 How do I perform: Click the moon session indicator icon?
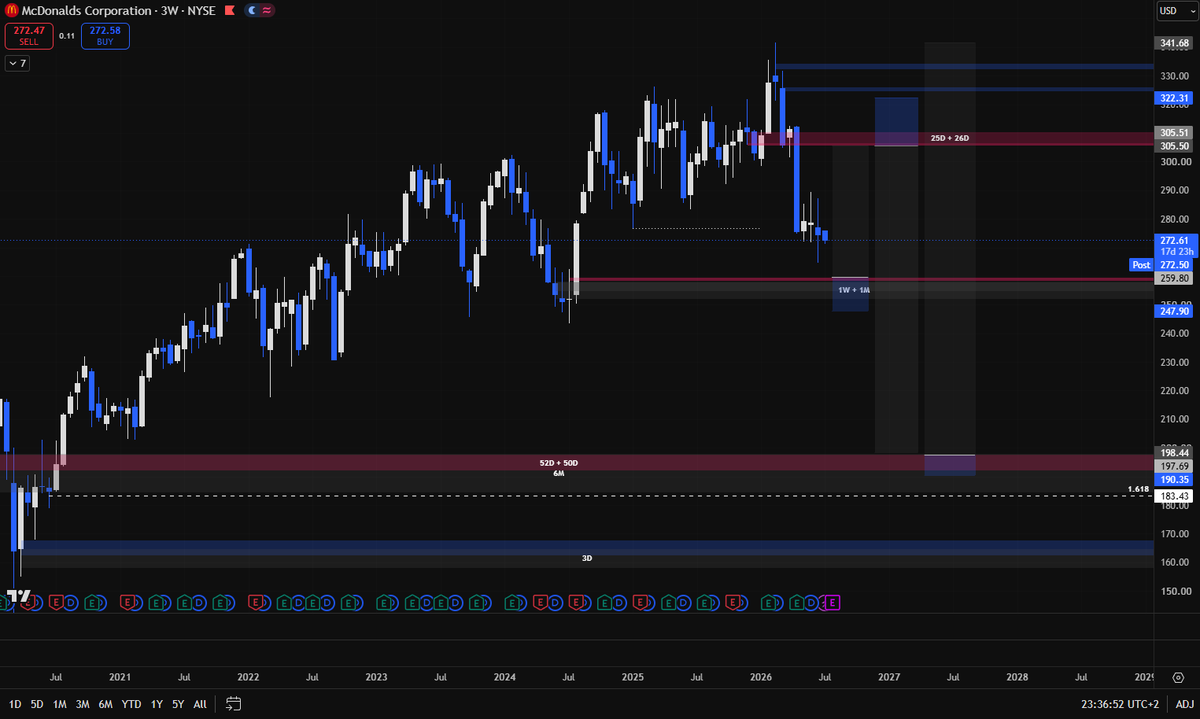tap(250, 10)
